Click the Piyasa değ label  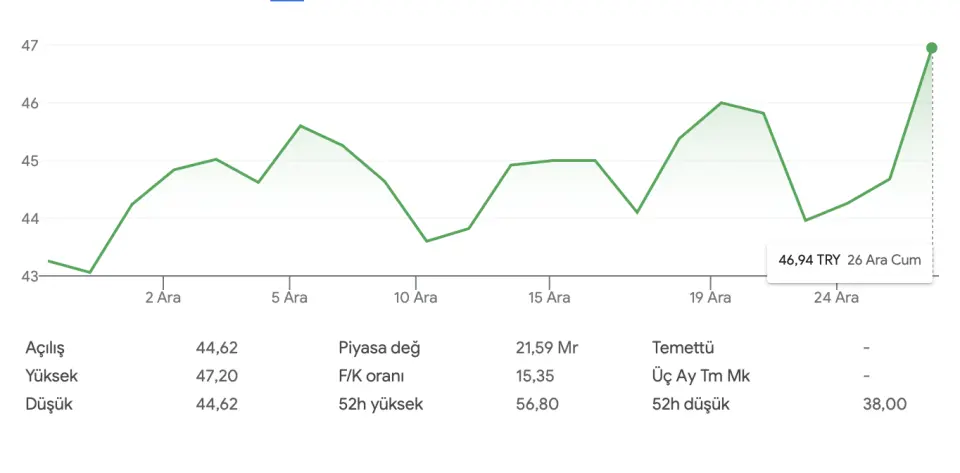[379, 348]
